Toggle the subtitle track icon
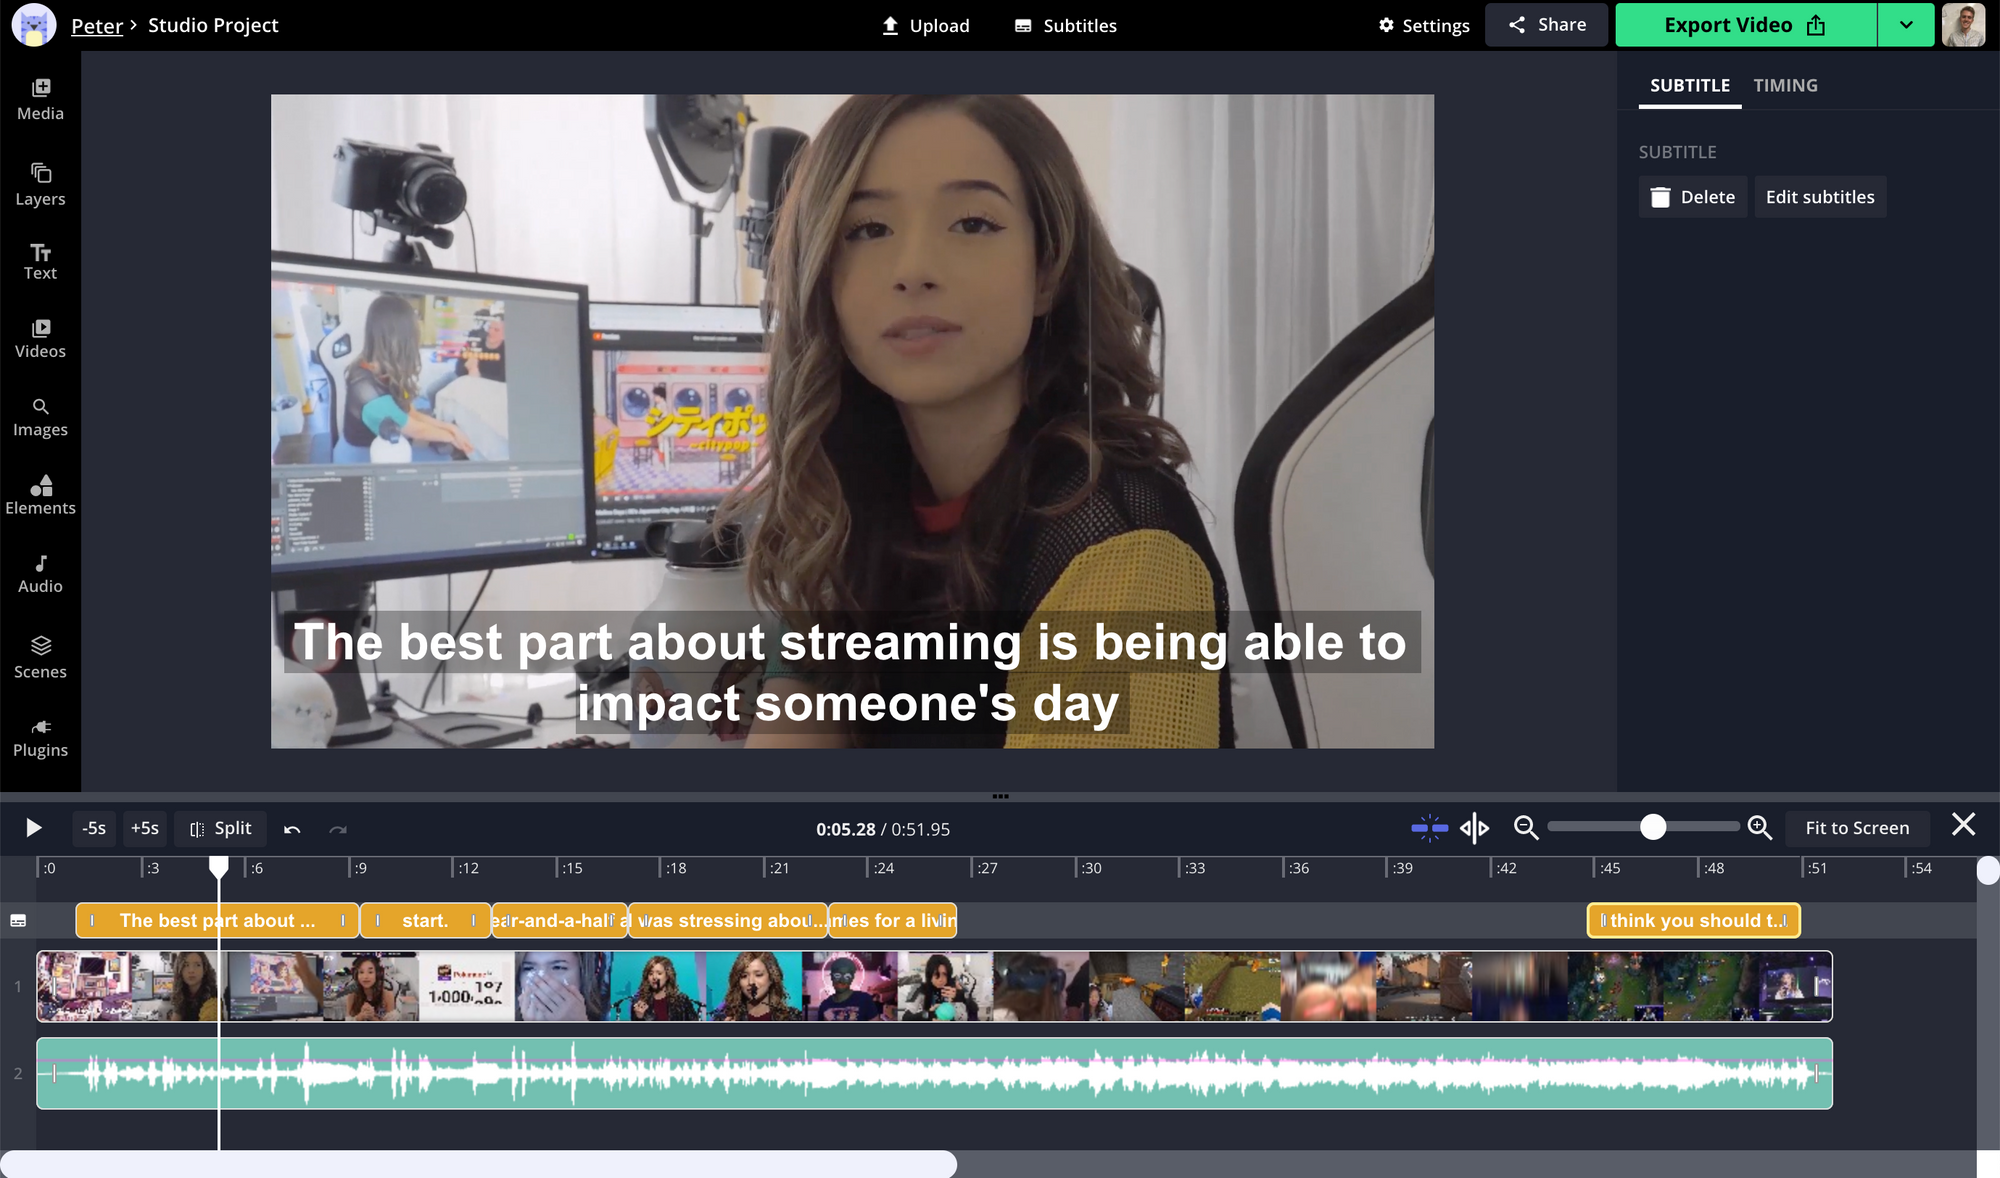The image size is (2000, 1178). tap(18, 919)
